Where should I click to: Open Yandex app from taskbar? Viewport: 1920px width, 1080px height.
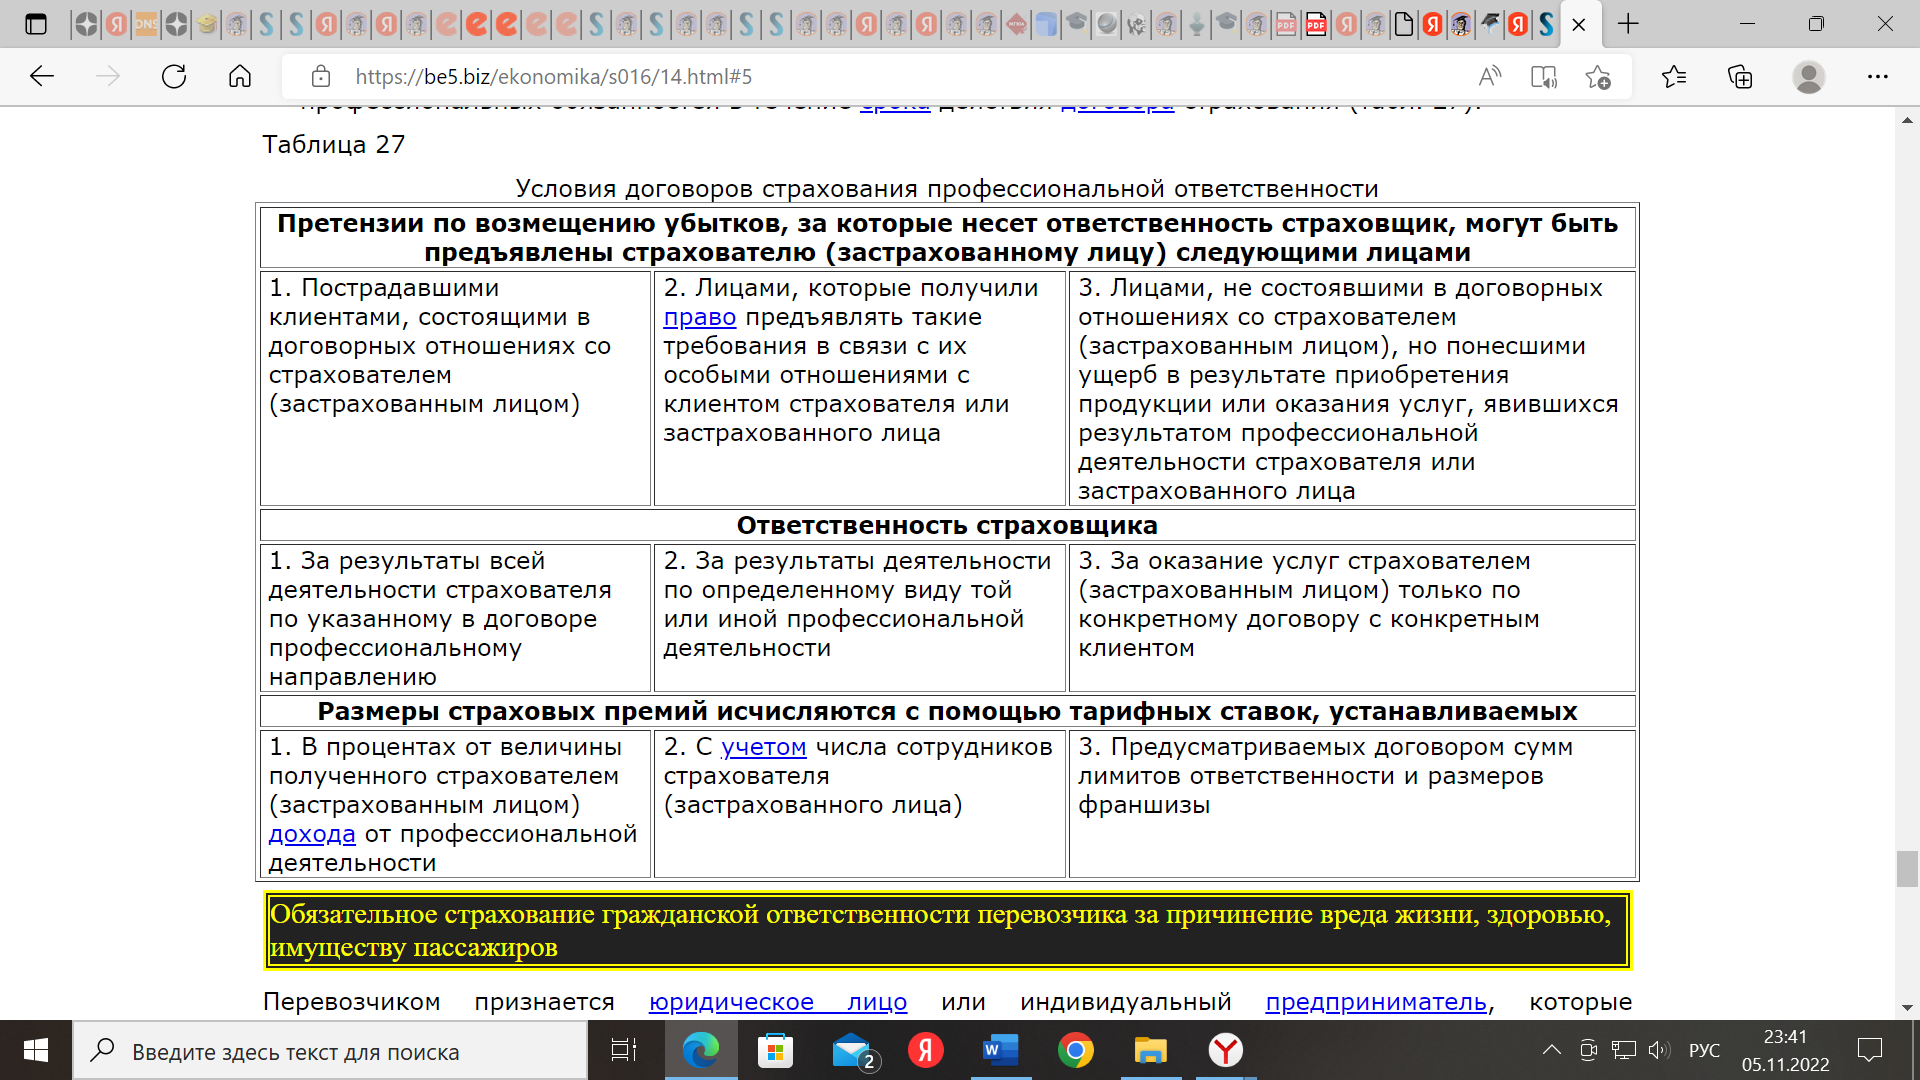point(926,1050)
